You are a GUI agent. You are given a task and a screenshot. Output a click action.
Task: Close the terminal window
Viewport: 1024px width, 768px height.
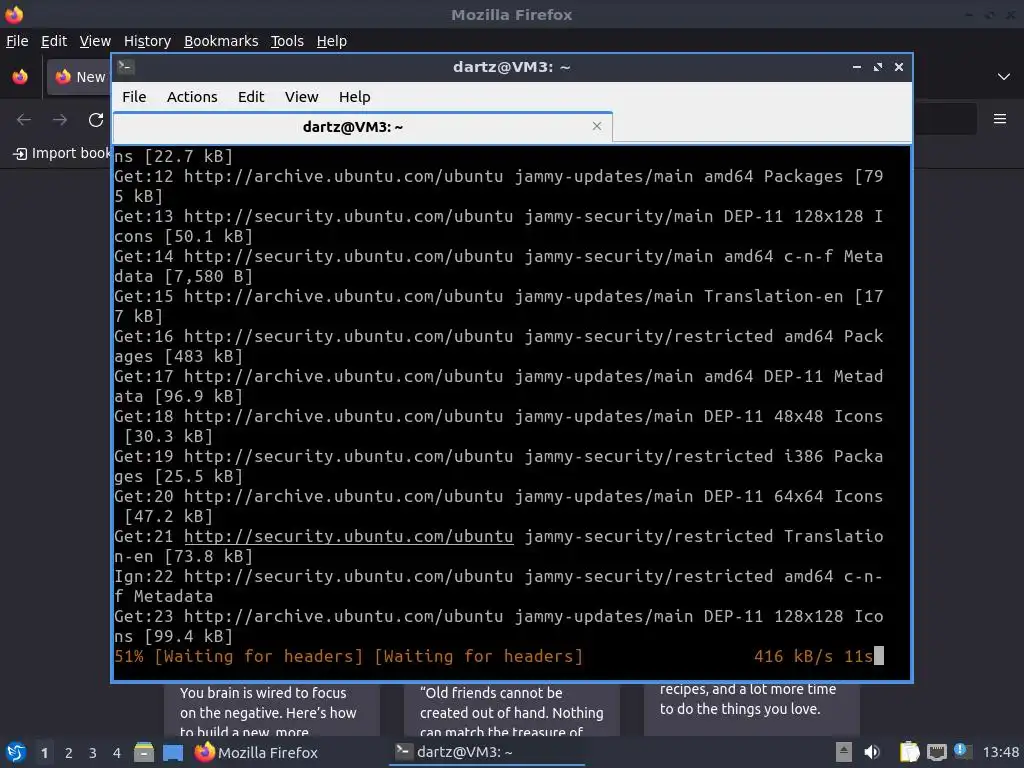pyautogui.click(x=899, y=67)
